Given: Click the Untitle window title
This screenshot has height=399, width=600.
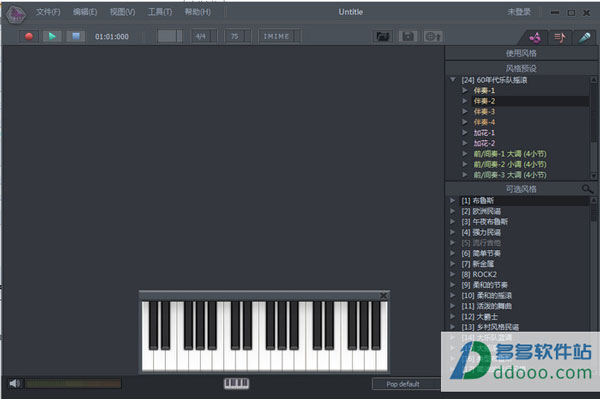Looking at the screenshot, I should tap(351, 12).
